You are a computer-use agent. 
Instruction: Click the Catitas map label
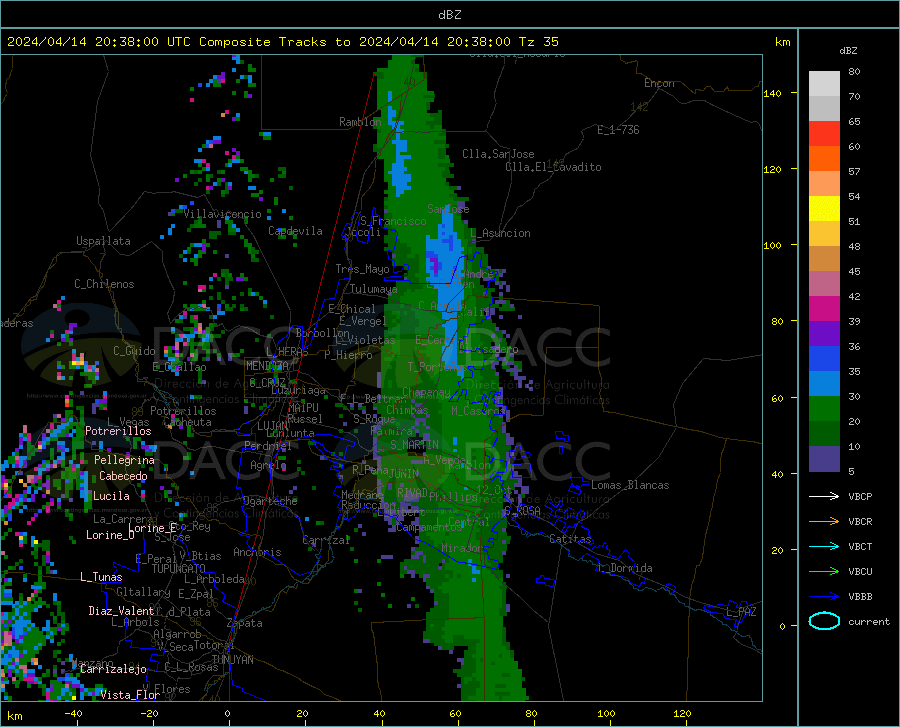[570, 539]
